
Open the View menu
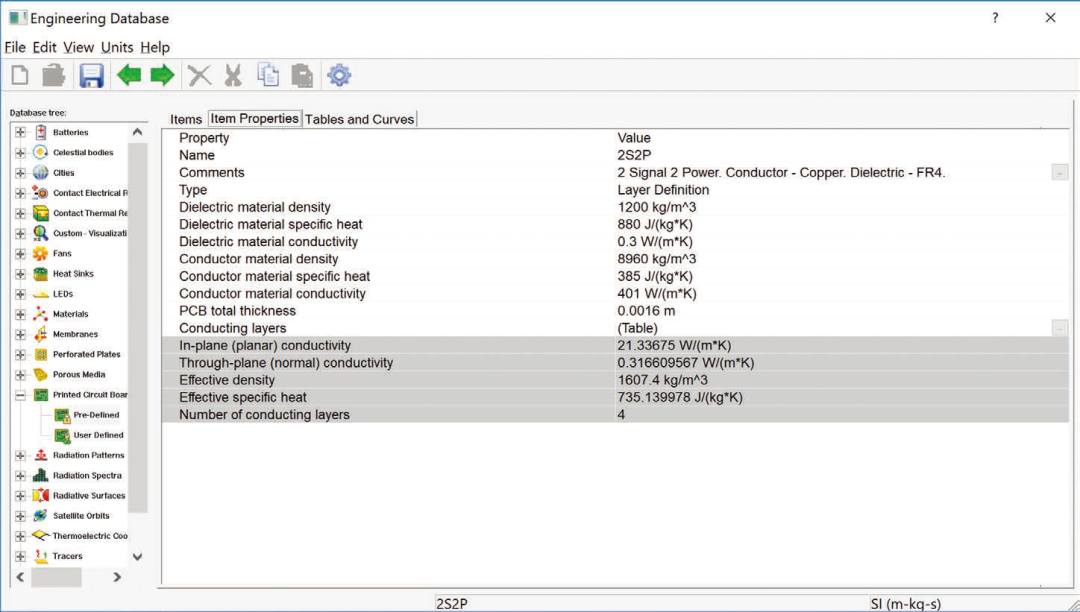[79, 48]
